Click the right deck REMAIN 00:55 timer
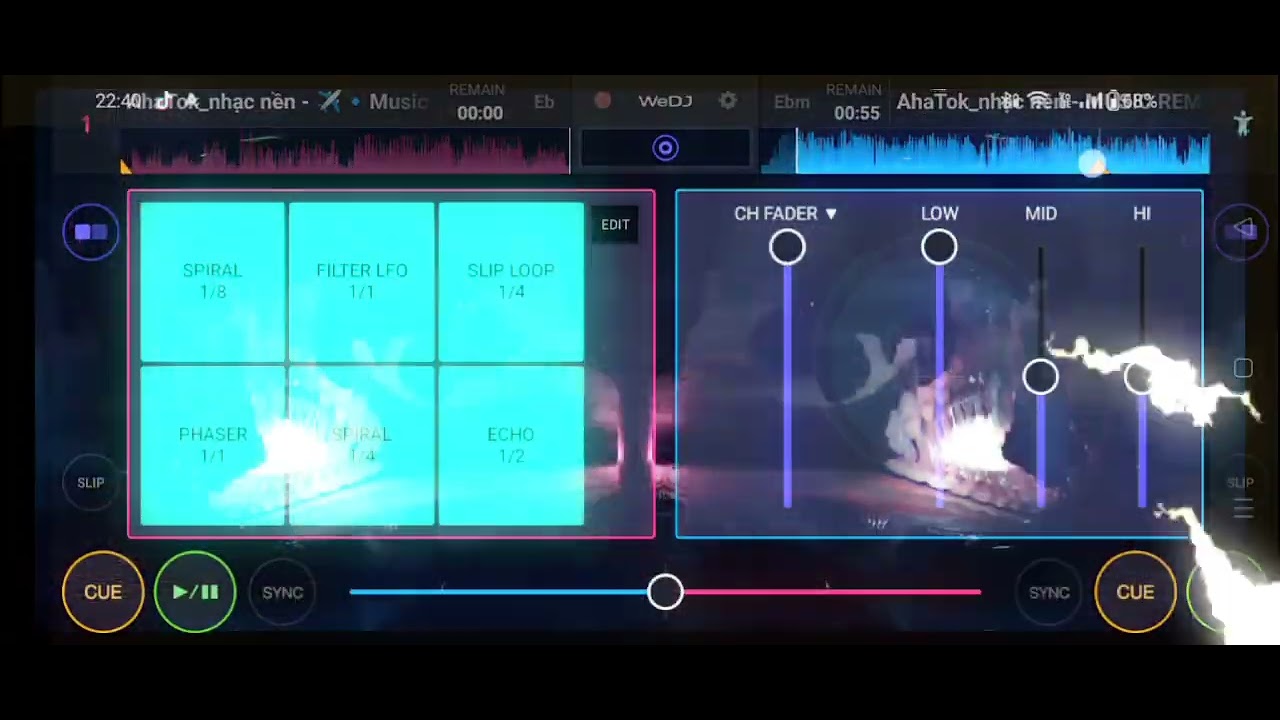Screen dimensions: 1280x720 tap(856, 103)
